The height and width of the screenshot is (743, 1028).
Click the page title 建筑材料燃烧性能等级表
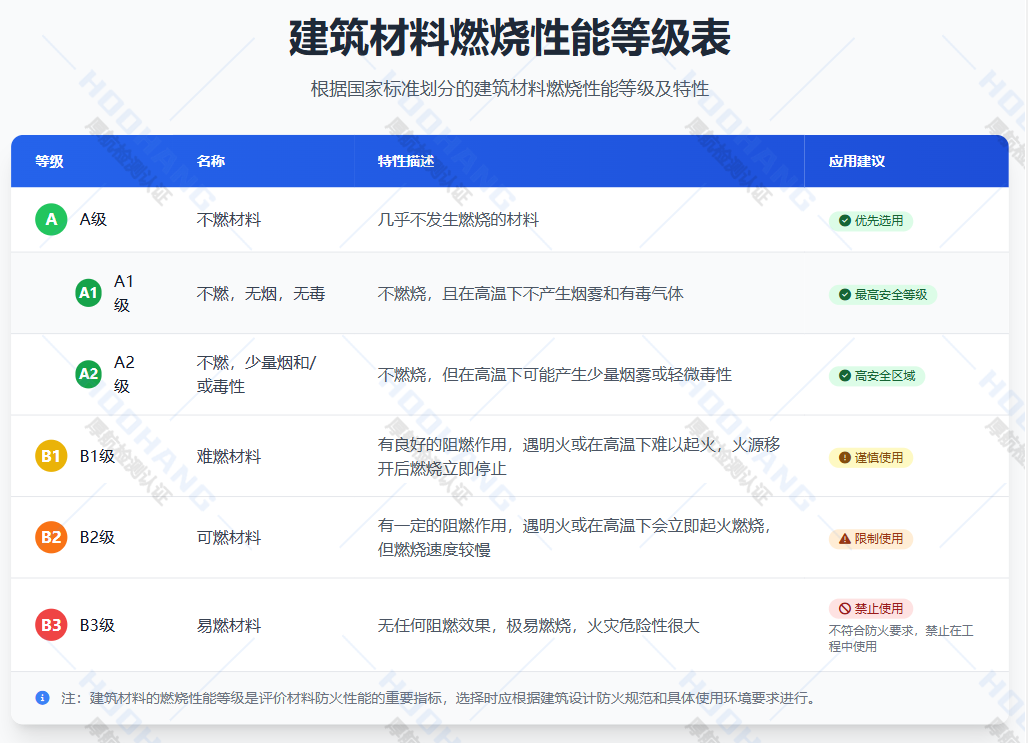pyautogui.click(x=509, y=38)
